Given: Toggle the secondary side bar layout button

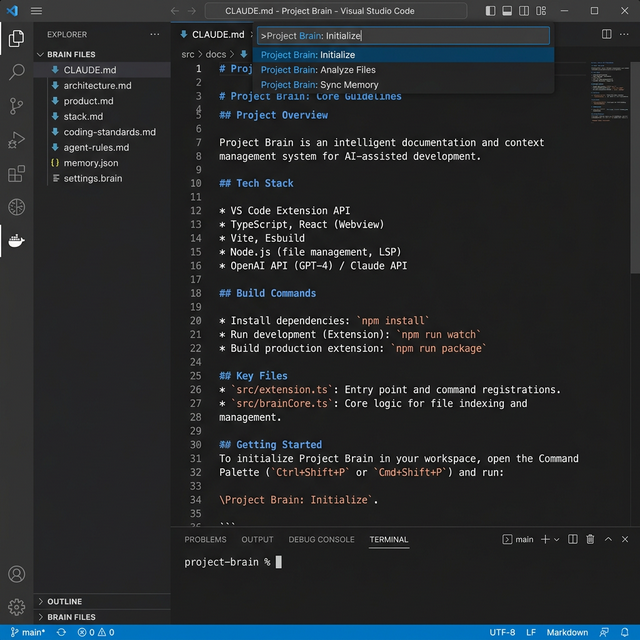Looking at the screenshot, I should 524,11.
